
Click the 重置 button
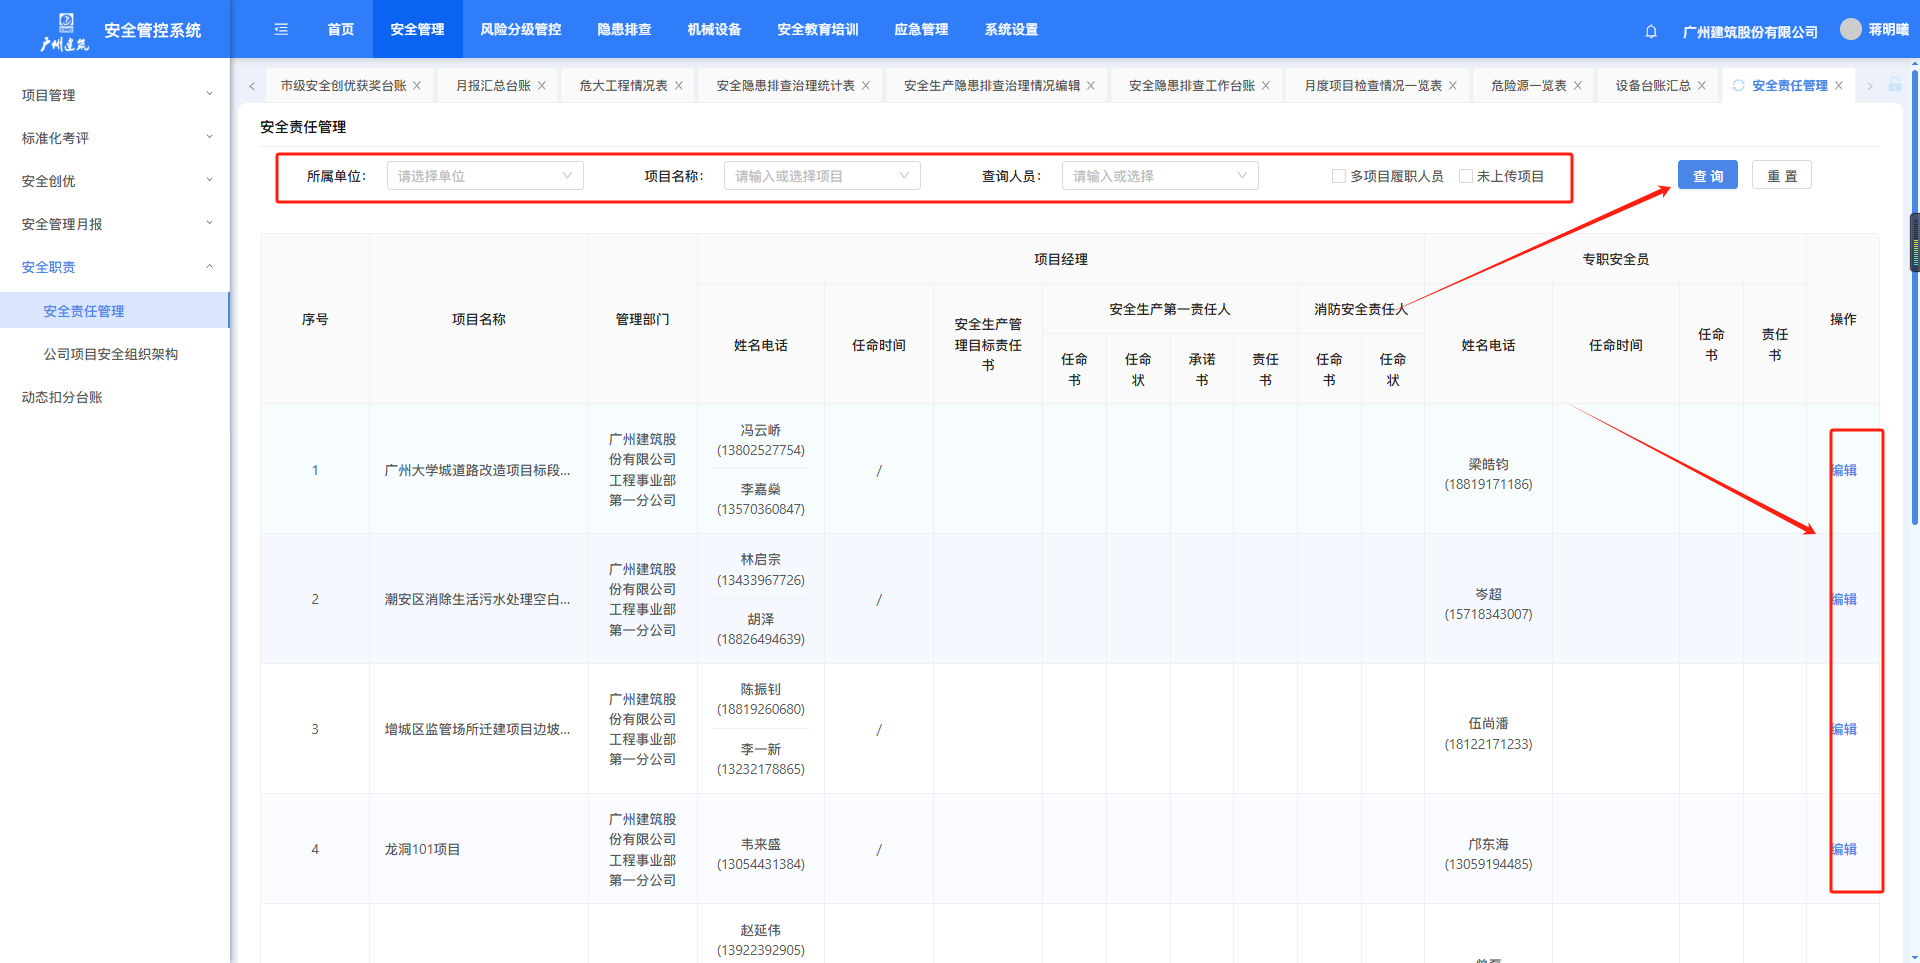point(1781,176)
